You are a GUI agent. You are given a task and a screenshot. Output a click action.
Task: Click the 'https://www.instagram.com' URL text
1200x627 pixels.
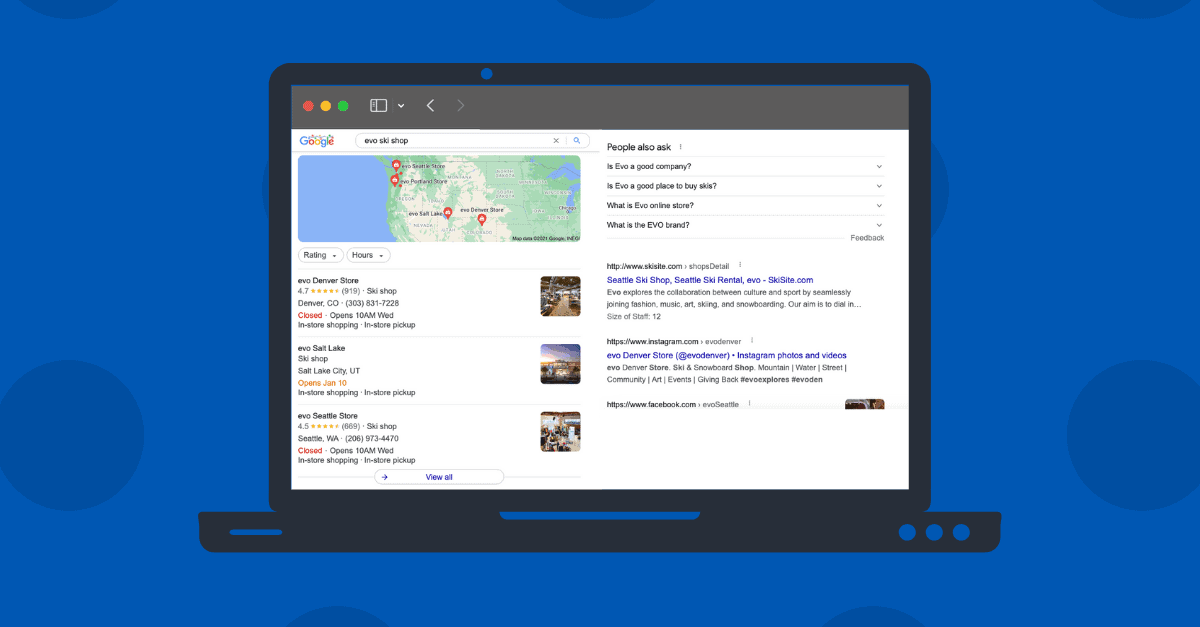(652, 342)
